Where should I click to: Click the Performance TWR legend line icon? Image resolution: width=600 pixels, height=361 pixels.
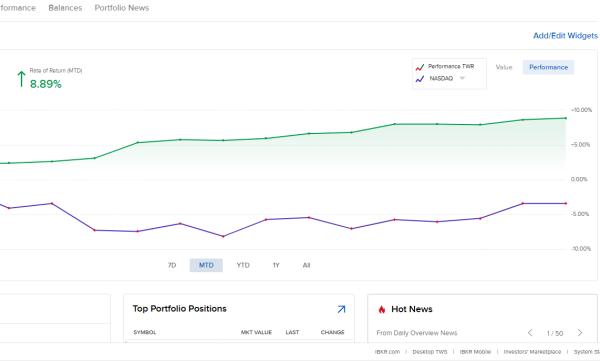point(420,67)
